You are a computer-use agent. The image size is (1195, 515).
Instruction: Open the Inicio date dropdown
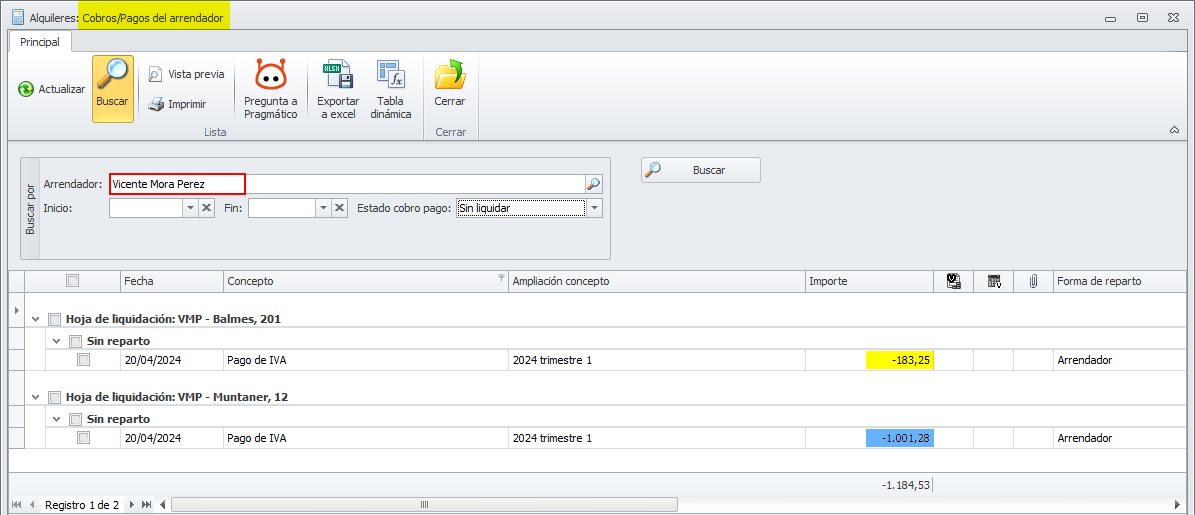(x=190, y=208)
